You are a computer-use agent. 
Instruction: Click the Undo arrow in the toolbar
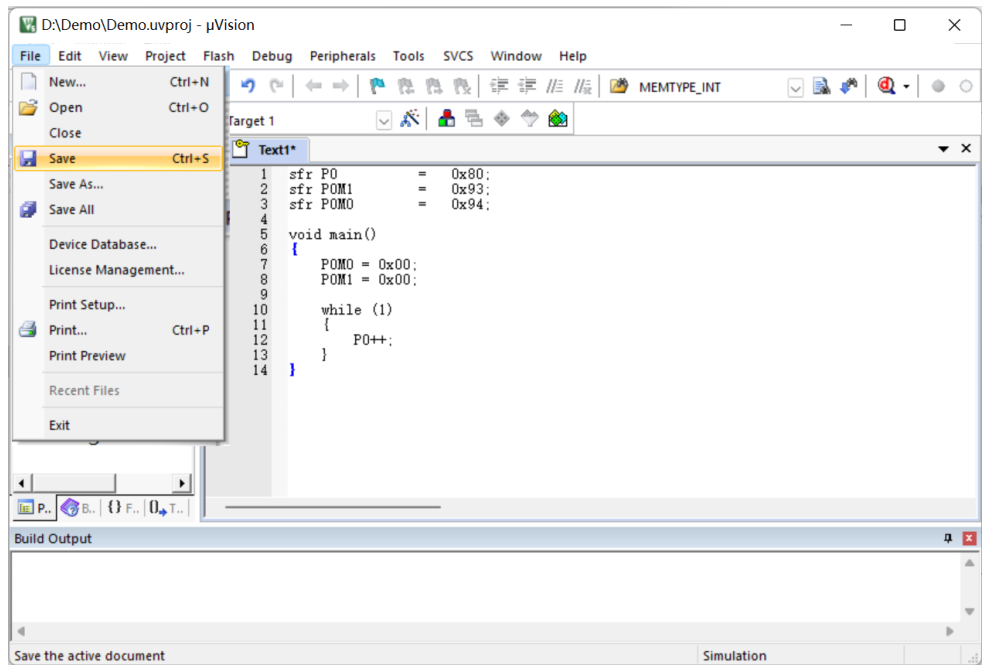(x=248, y=87)
